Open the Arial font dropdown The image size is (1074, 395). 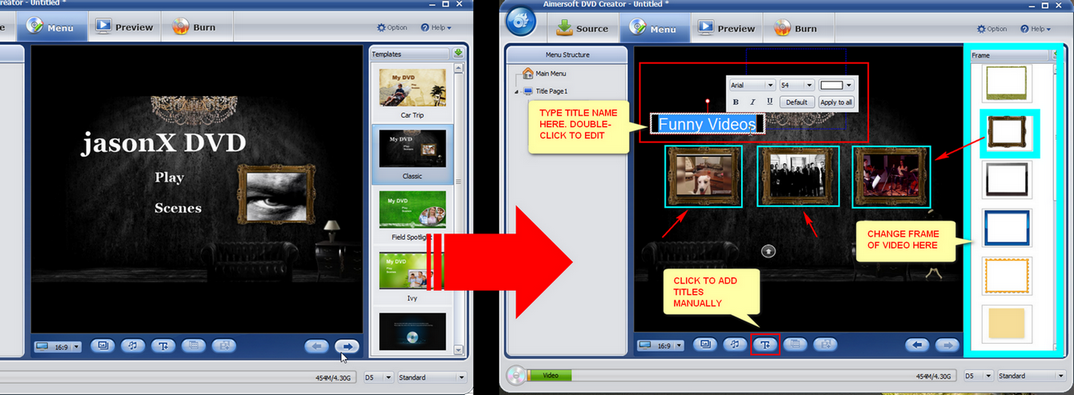pos(752,85)
